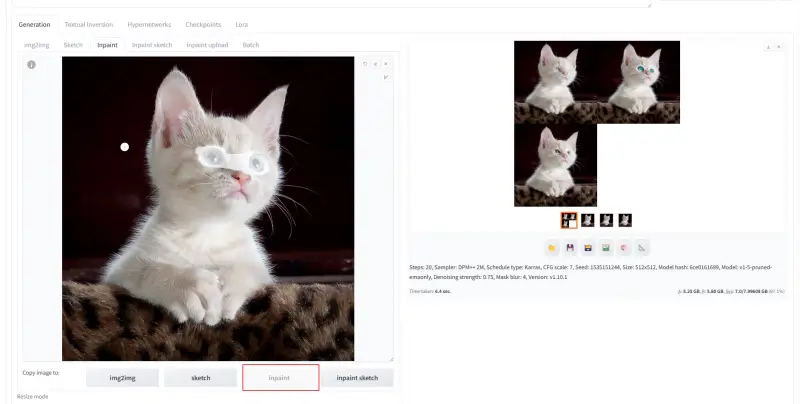
Task: Copy the image to img2img
Action: (x=122, y=378)
